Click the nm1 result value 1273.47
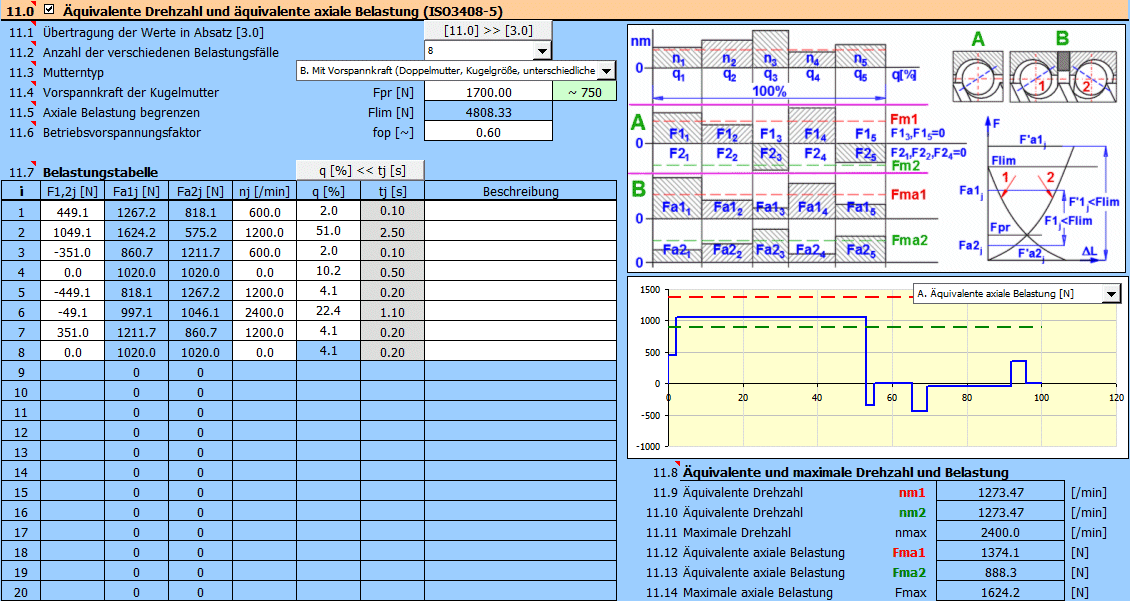The height and width of the screenshot is (601, 1130). 1001,493
